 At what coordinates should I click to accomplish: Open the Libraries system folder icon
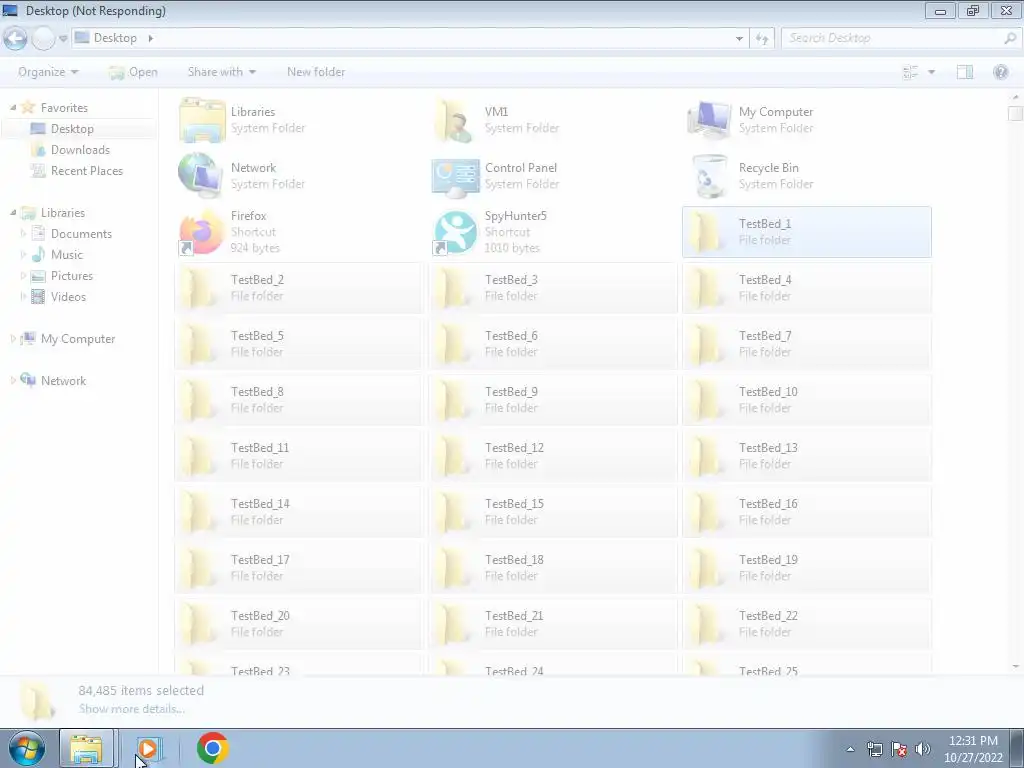click(202, 120)
